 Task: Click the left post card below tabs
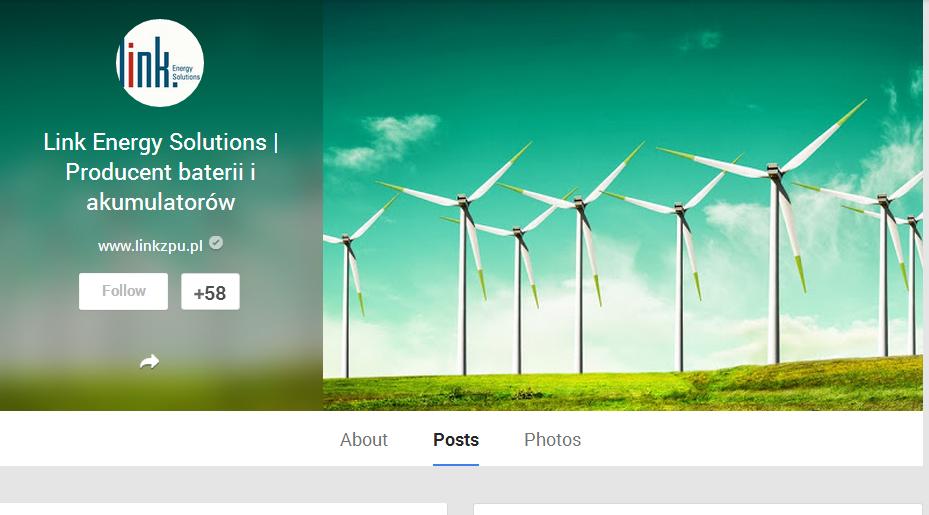[x=223, y=509]
